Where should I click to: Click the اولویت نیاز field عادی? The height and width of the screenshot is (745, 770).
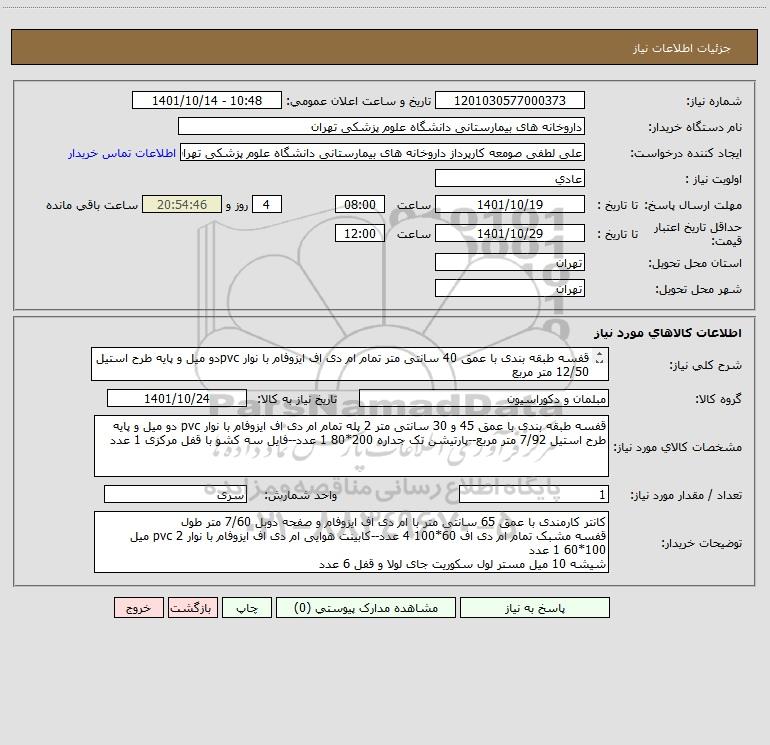[x=510, y=178]
